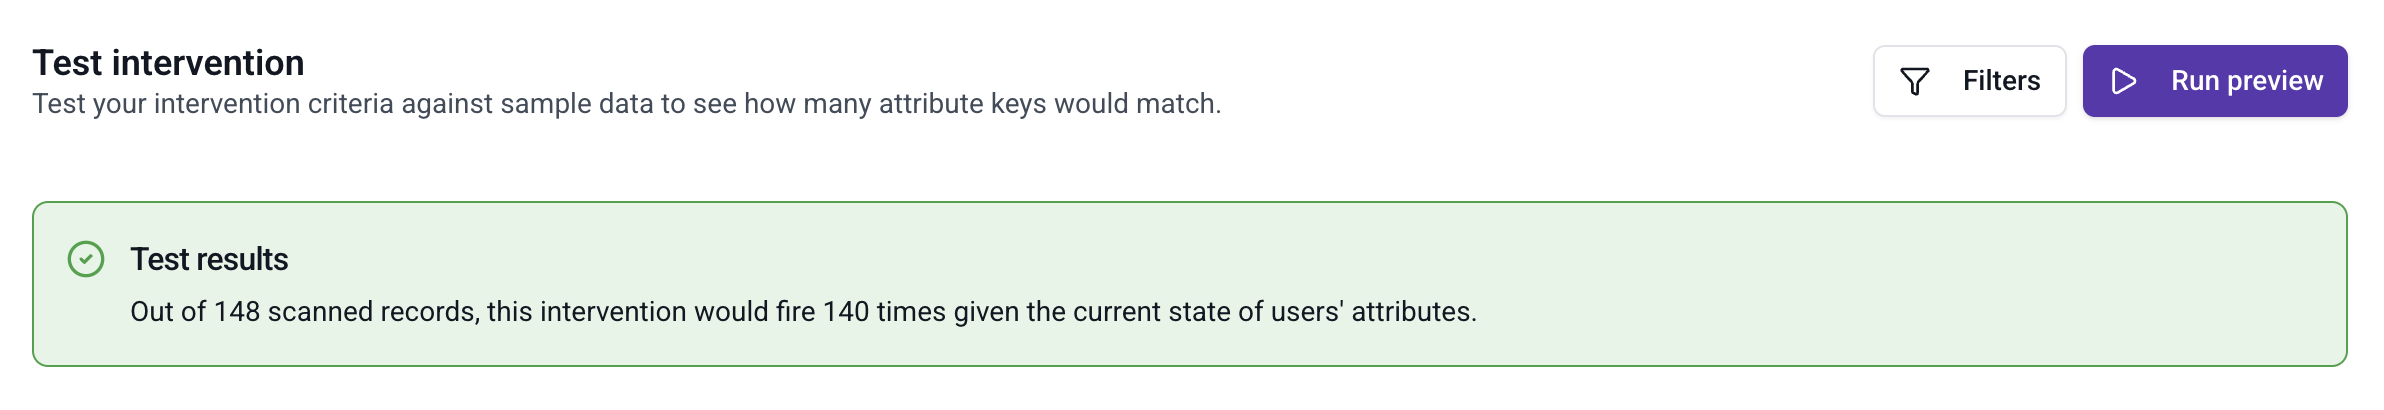Click the green checkmark circle icon
The image size is (2384, 410).
pyautogui.click(x=86, y=259)
